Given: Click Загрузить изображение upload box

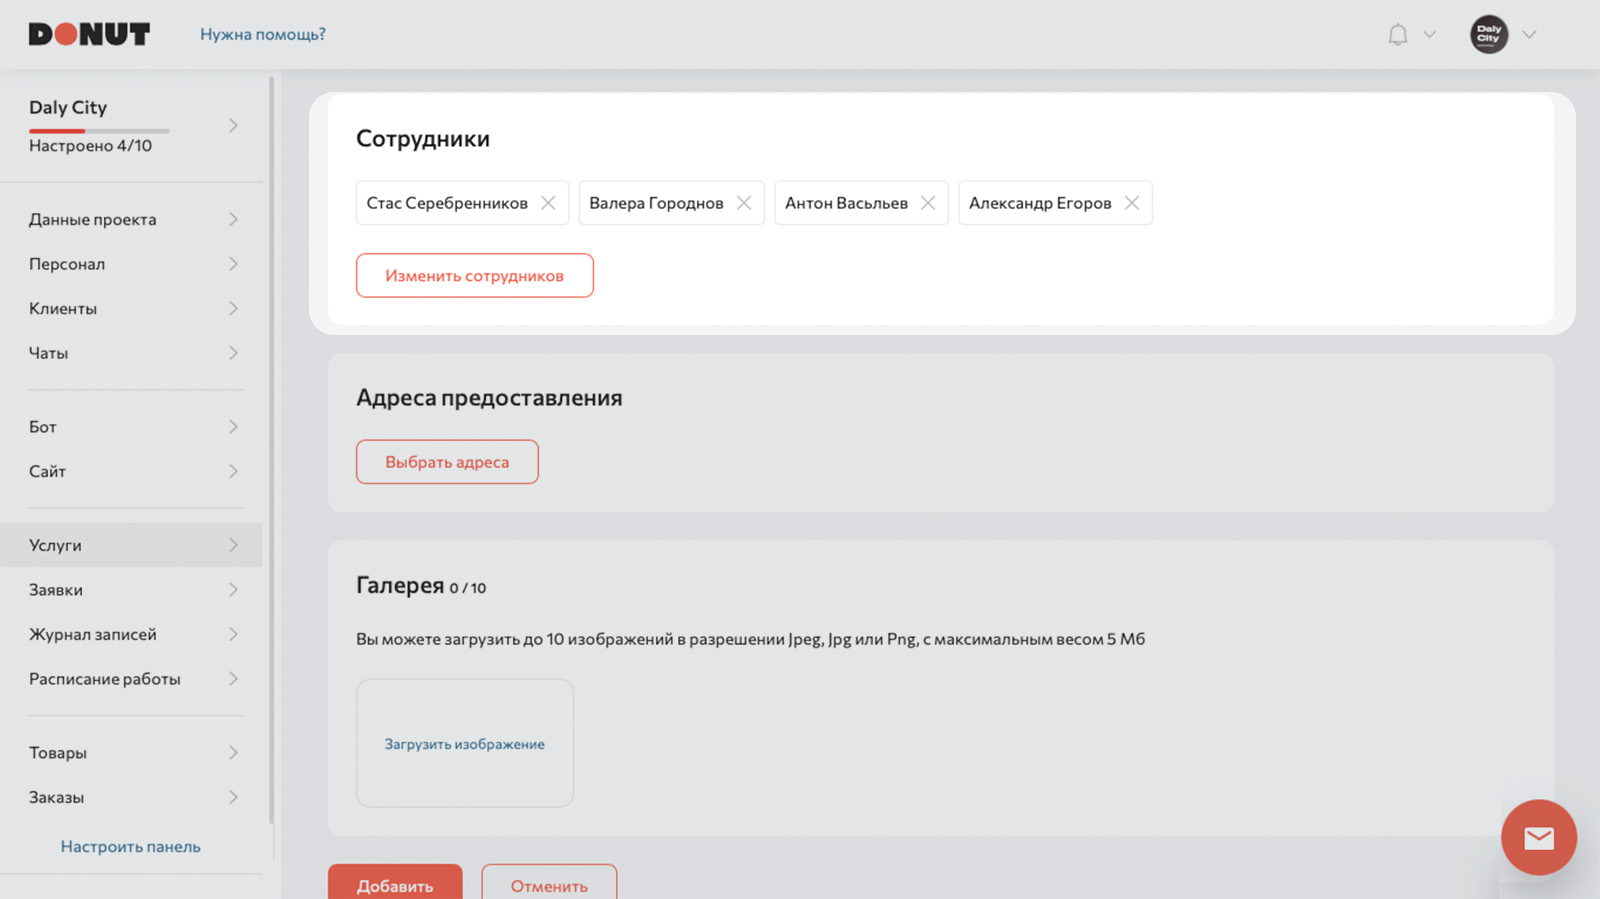Looking at the screenshot, I should 465,743.
